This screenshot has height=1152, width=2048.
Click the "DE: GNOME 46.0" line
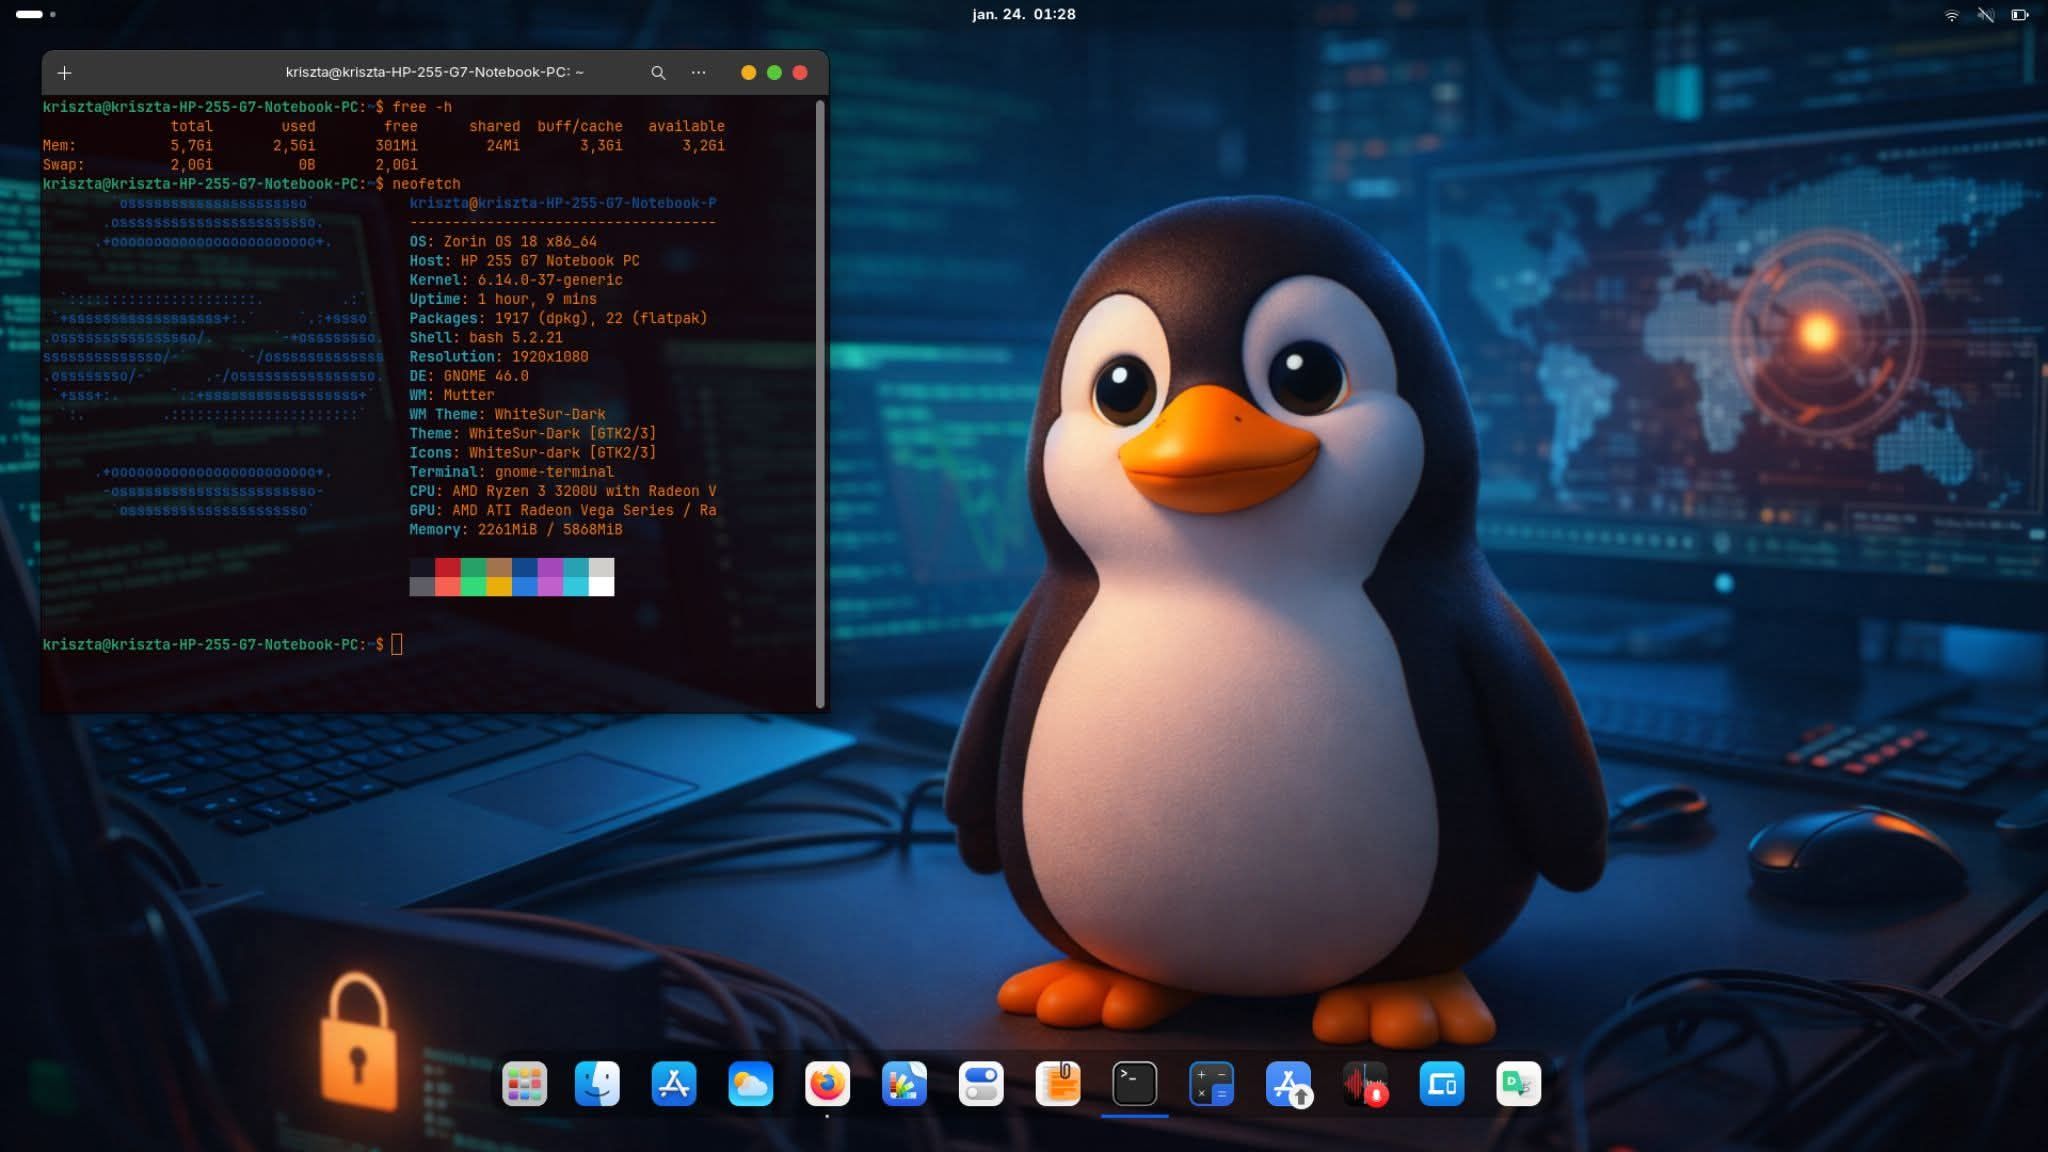click(469, 376)
